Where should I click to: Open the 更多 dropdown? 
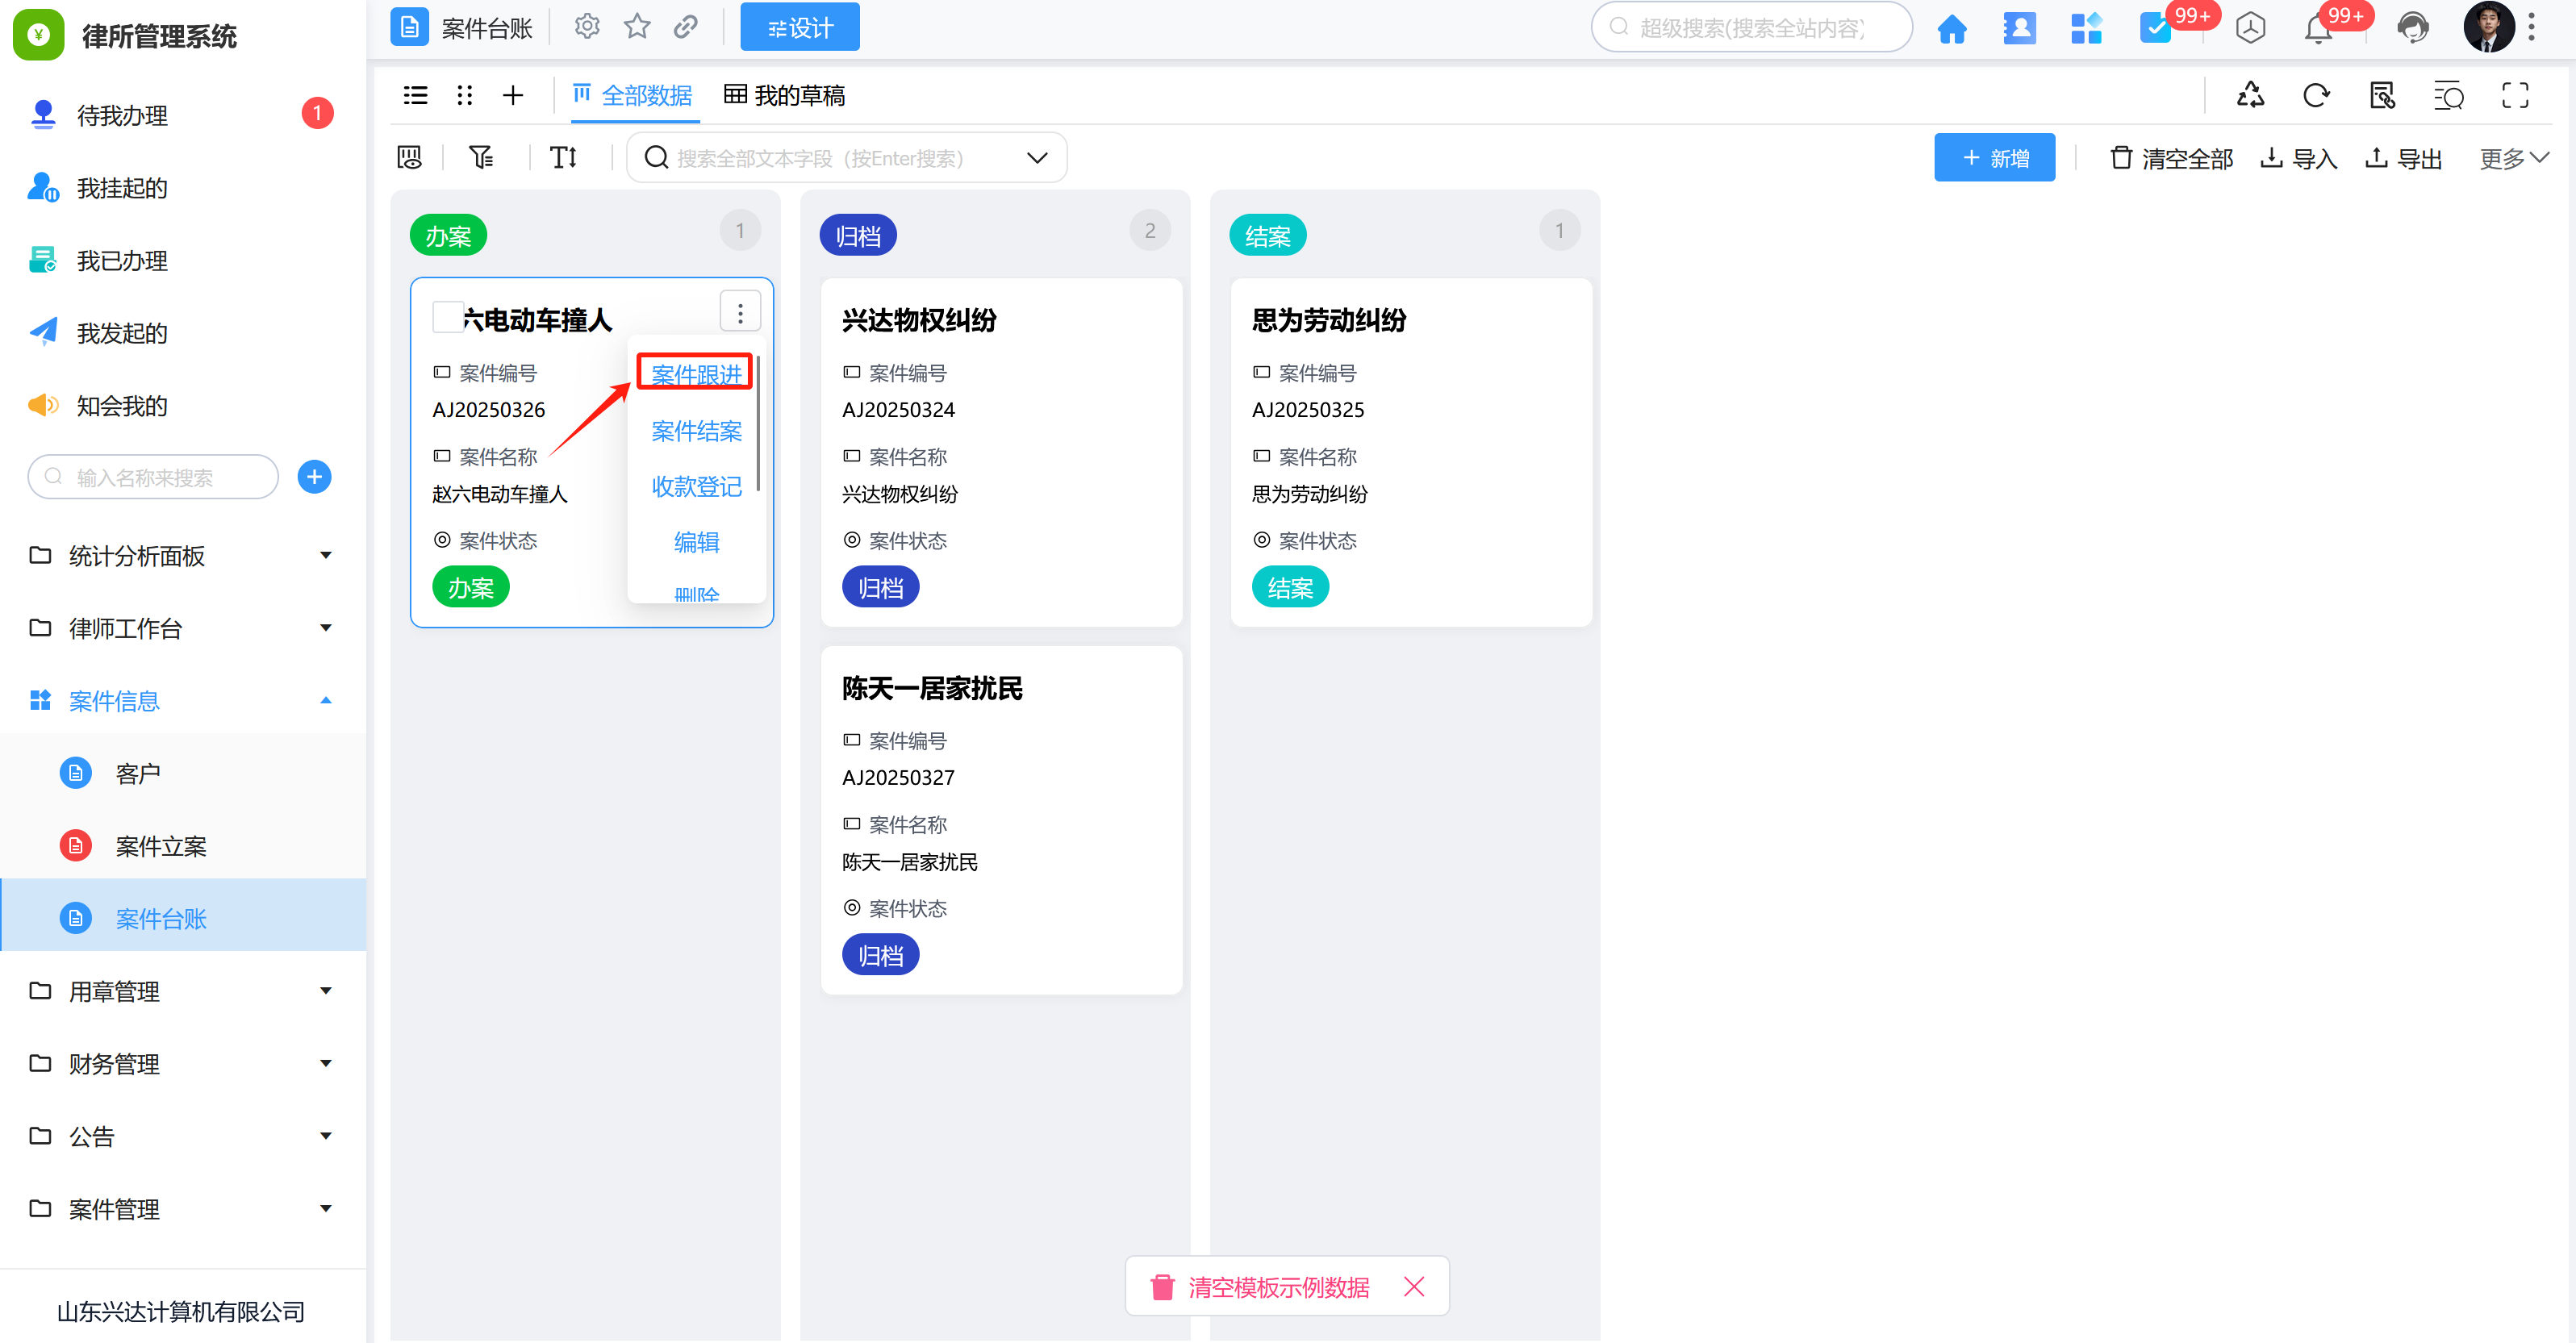click(x=2512, y=158)
